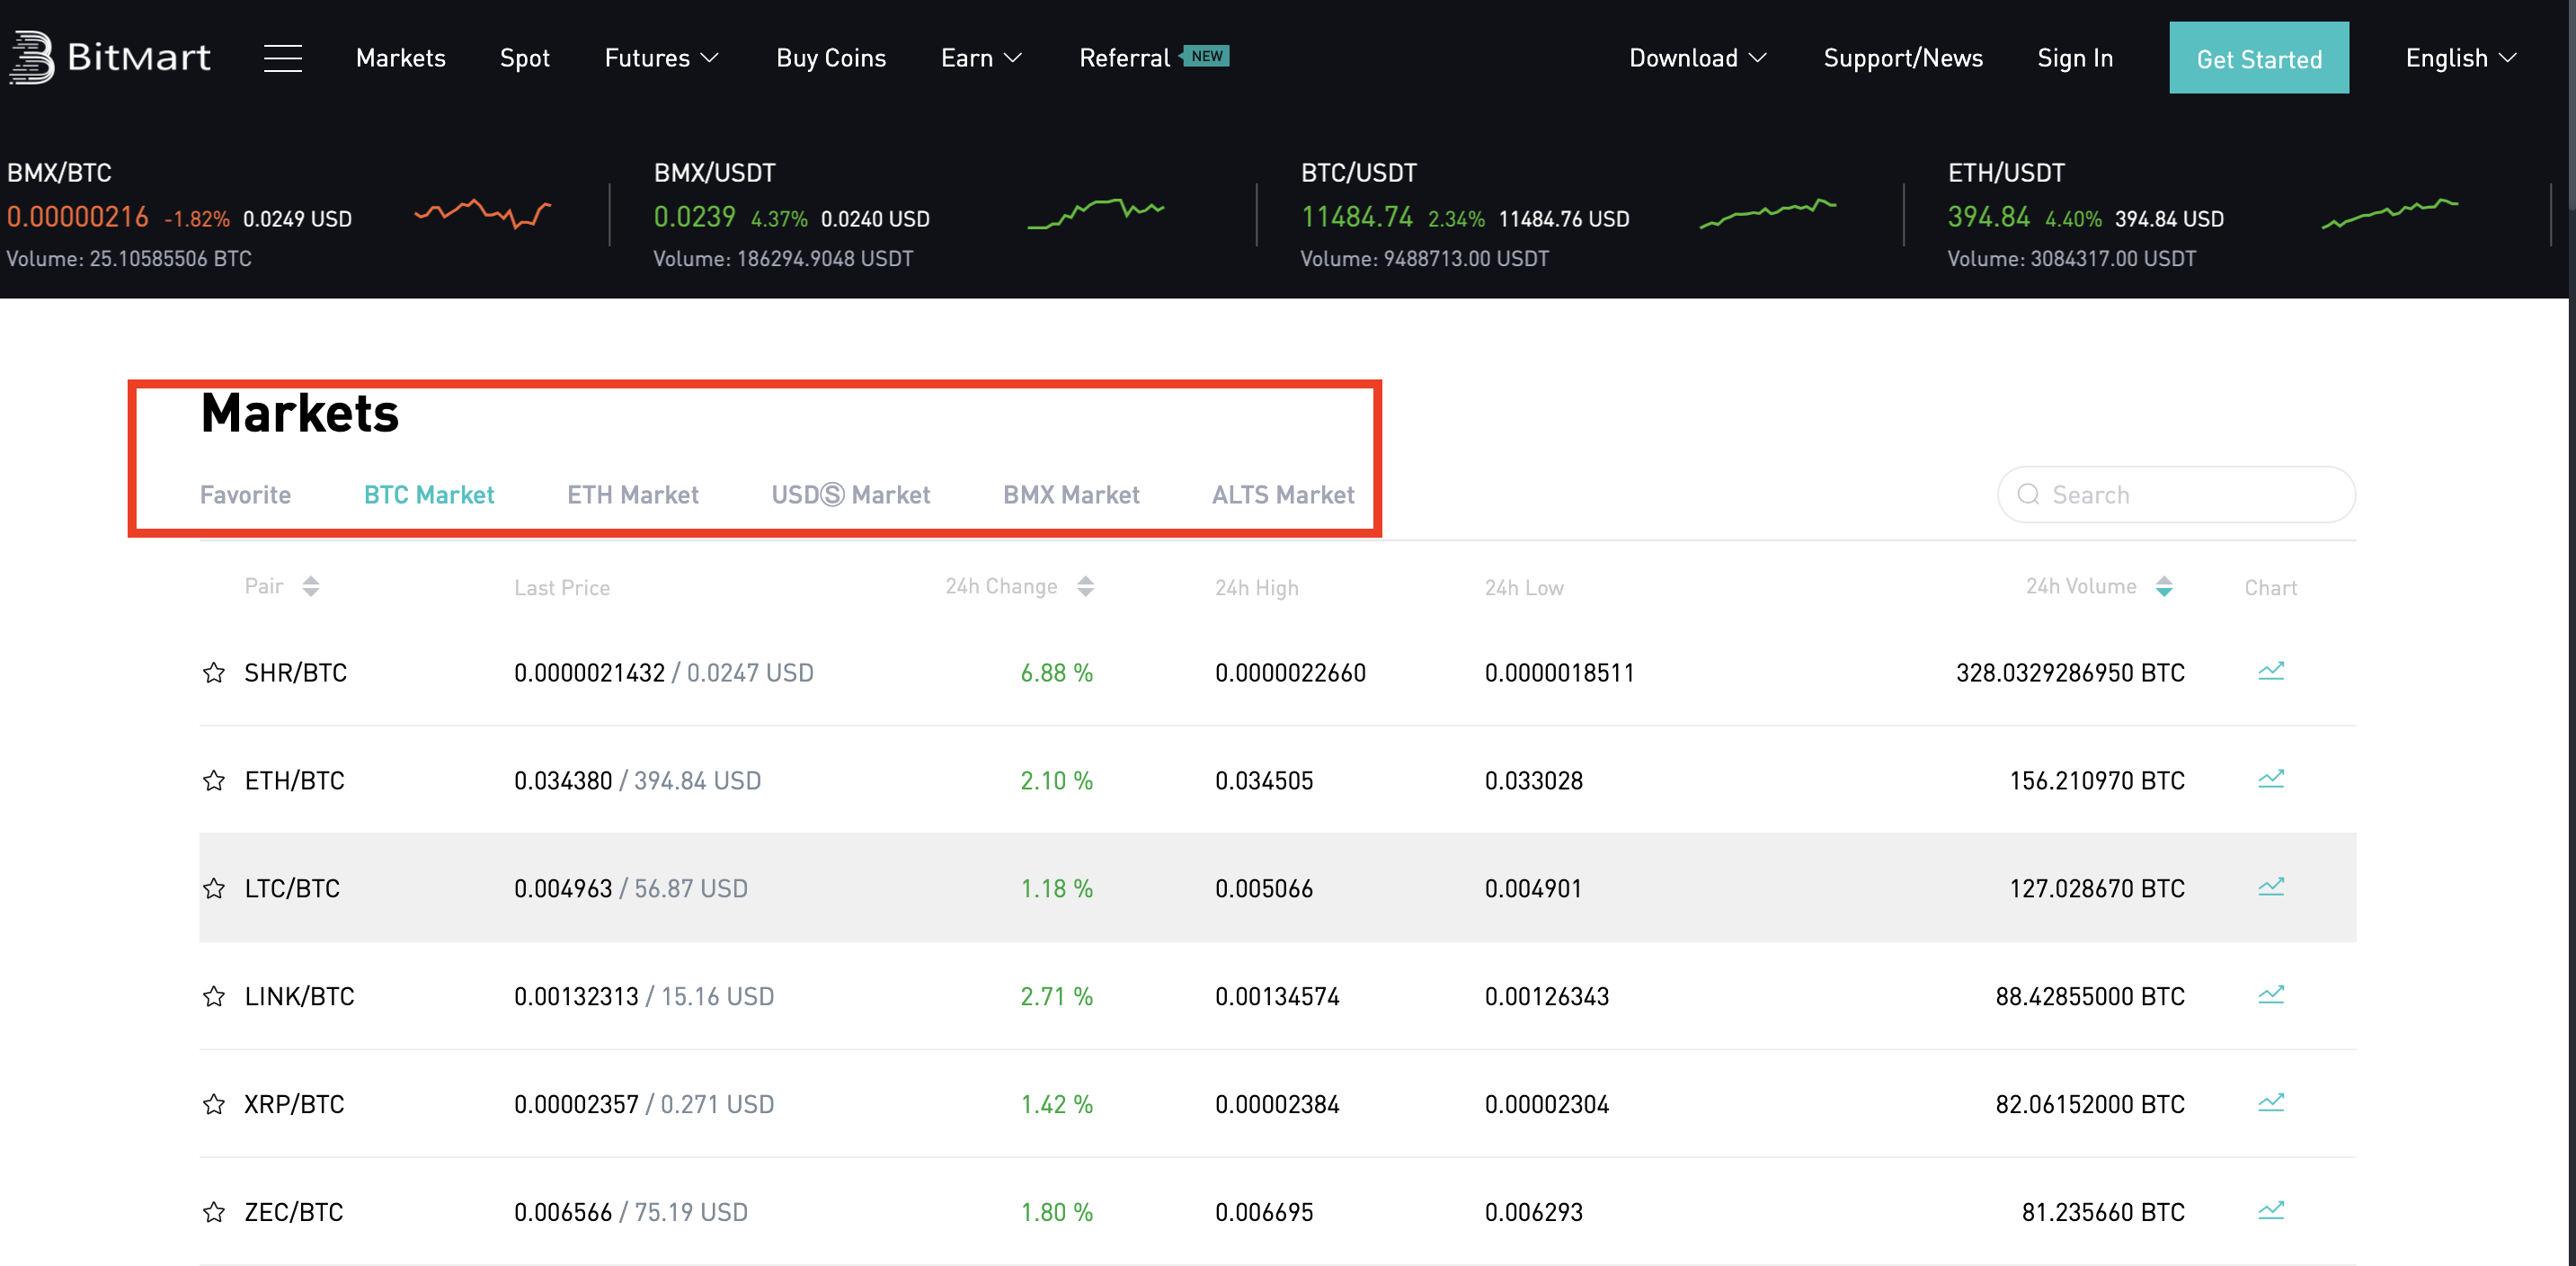Viewport: 2576px width, 1266px height.
Task: Favorite the ETH/BTC pair star
Action: coord(213,781)
